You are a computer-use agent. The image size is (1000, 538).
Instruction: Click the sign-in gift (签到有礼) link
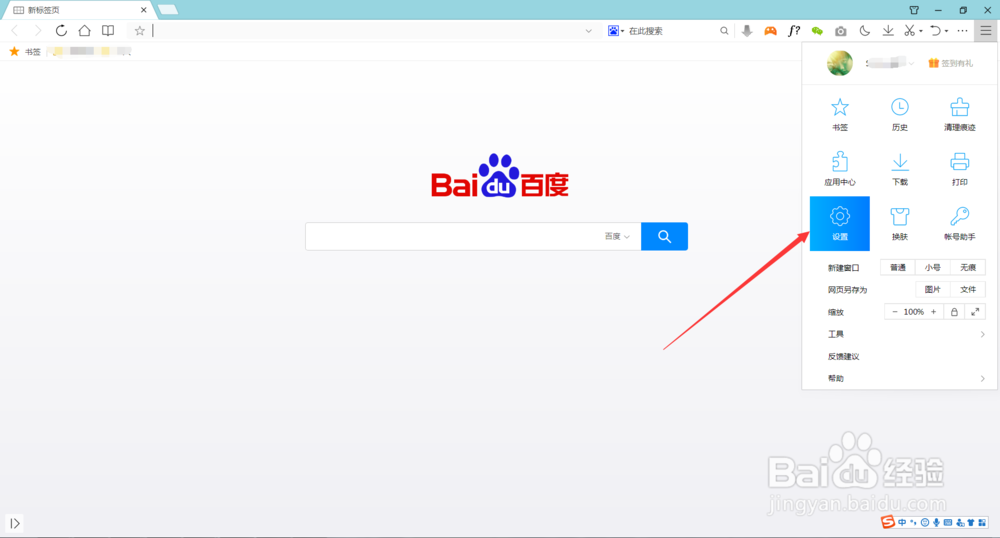[x=950, y=63]
